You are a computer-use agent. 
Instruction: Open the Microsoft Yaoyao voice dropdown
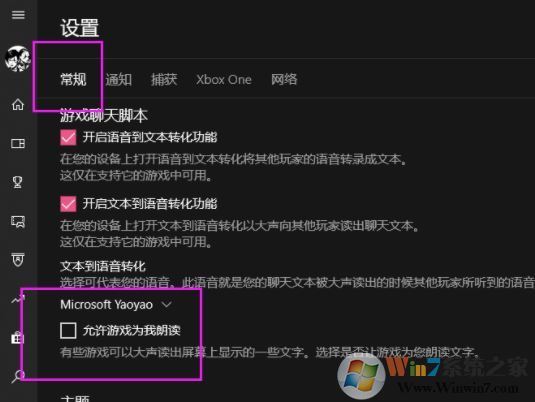116,304
